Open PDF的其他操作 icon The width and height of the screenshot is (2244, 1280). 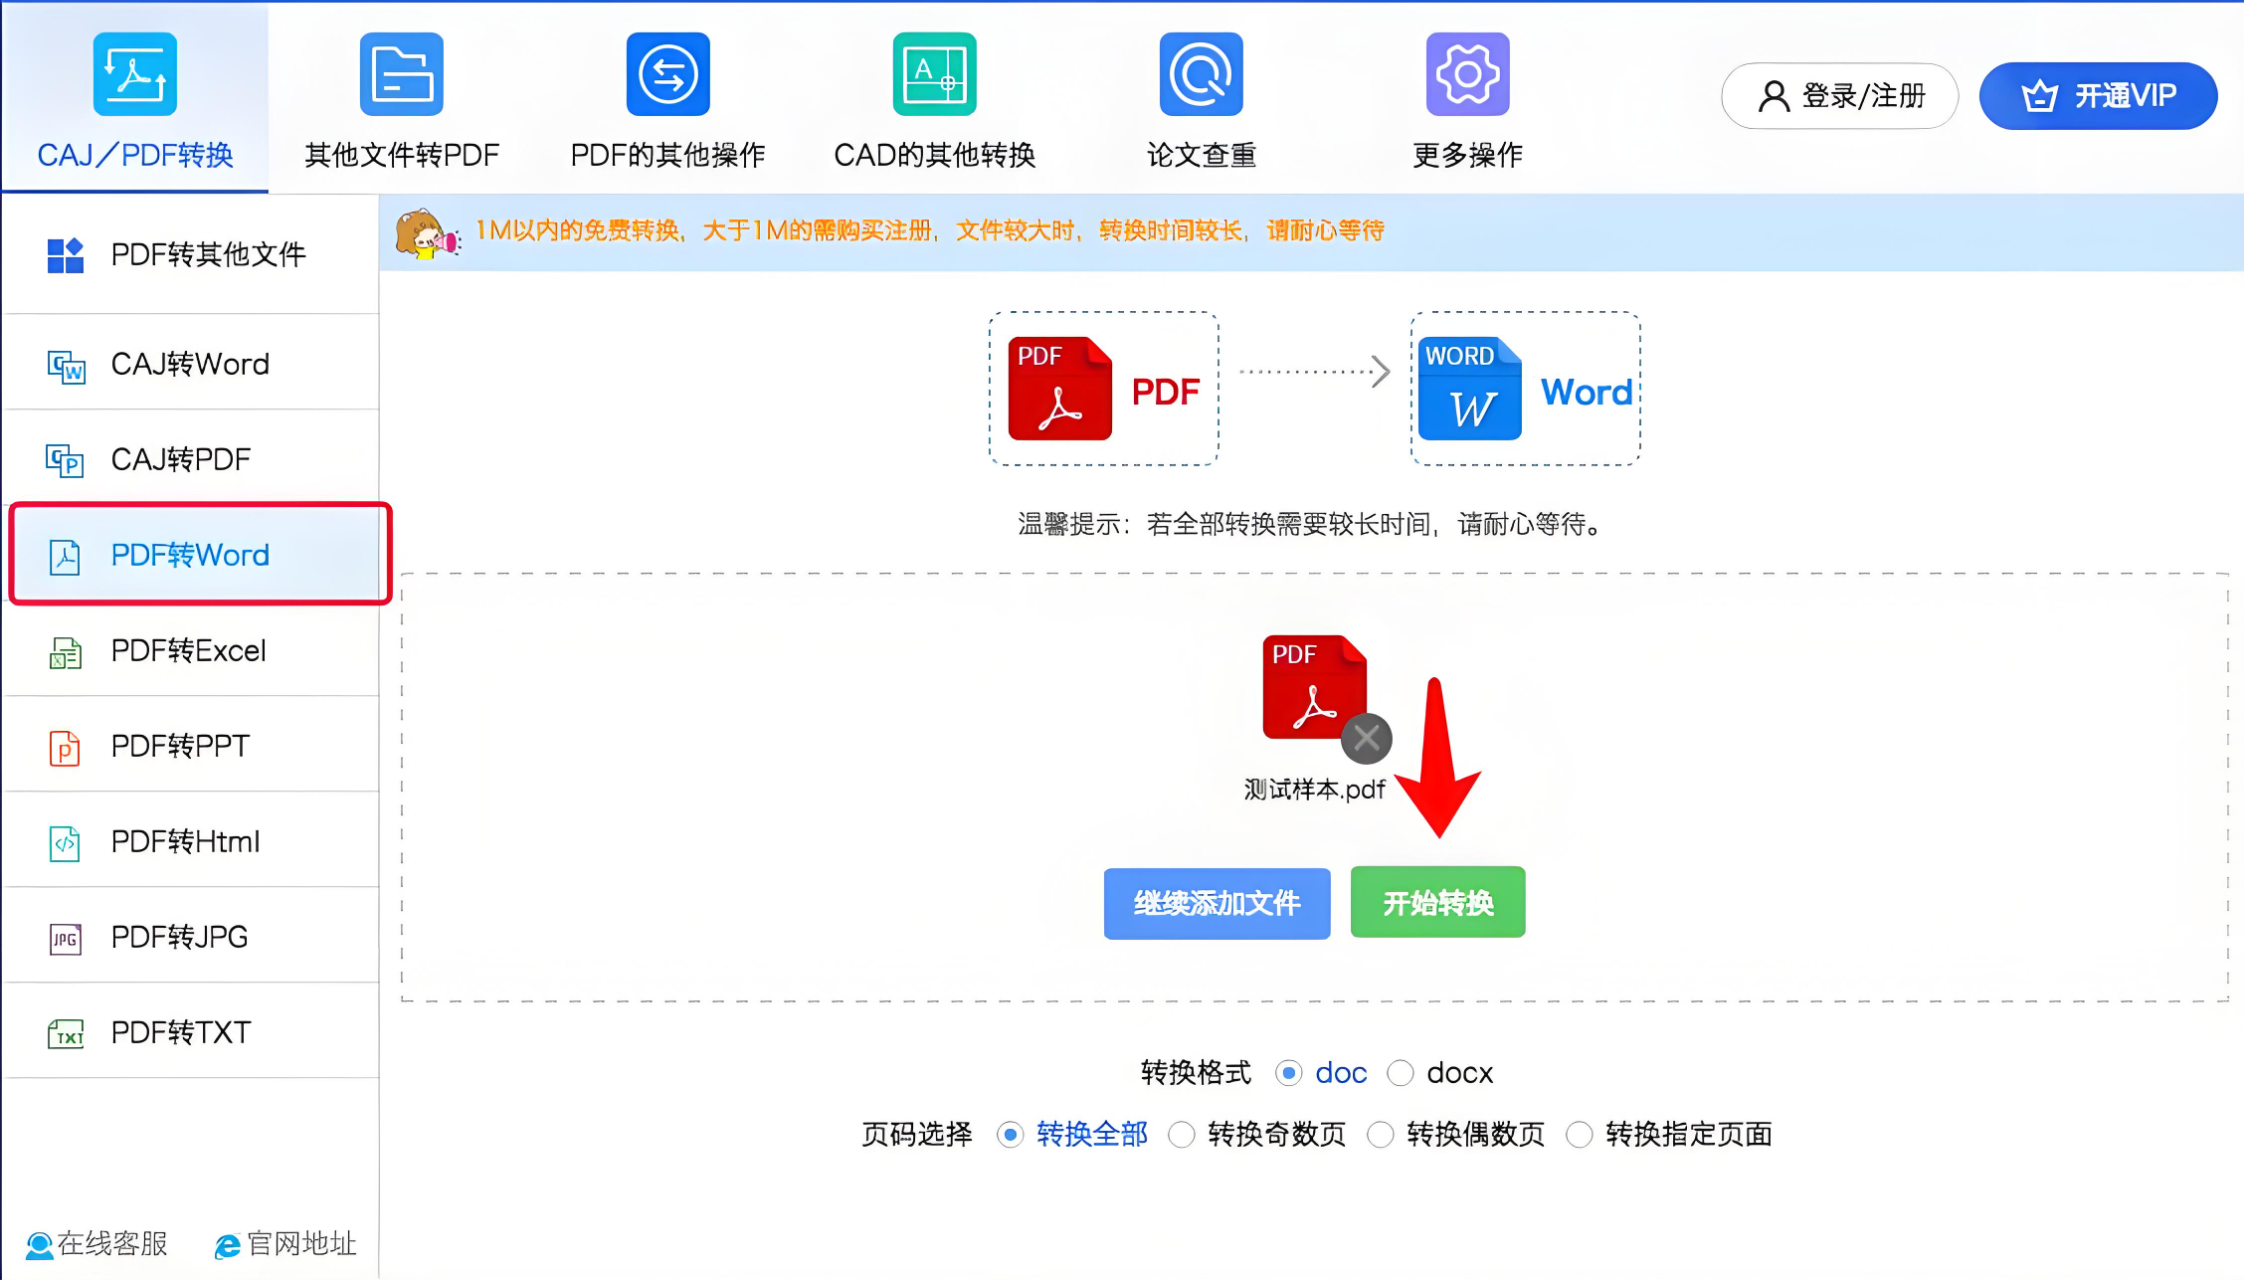click(668, 74)
